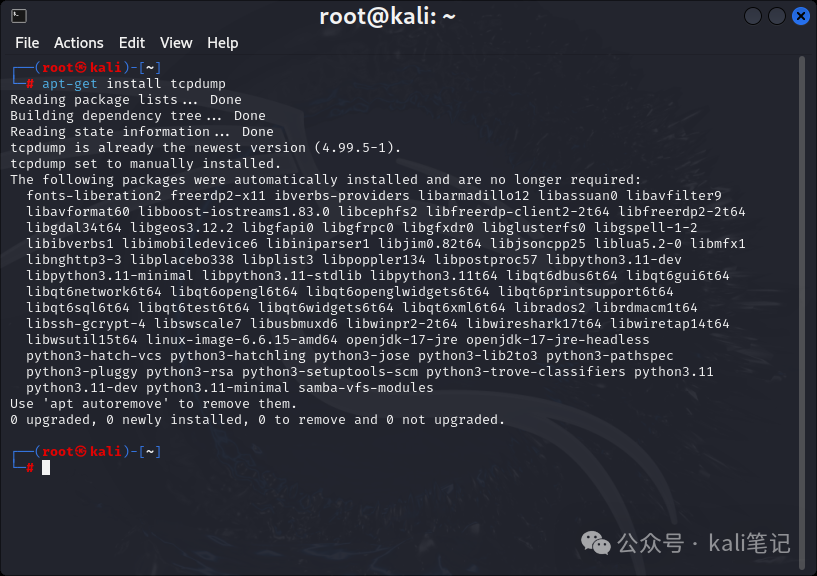Open the File menu
The height and width of the screenshot is (576, 817).
point(27,43)
